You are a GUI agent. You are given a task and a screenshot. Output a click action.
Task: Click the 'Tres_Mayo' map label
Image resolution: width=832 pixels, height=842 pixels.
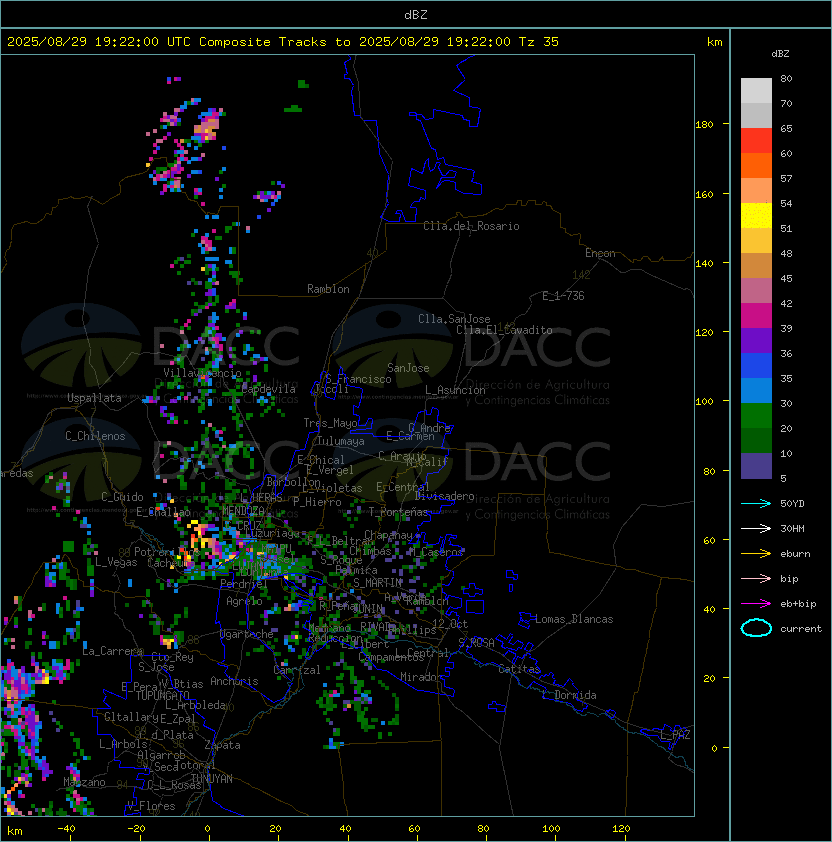(x=330, y=423)
